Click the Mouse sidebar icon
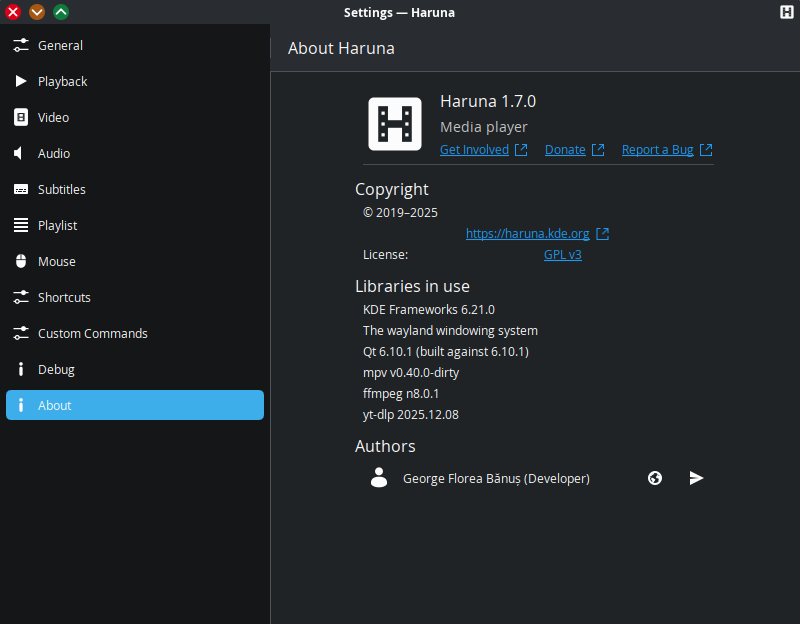 click(20, 261)
